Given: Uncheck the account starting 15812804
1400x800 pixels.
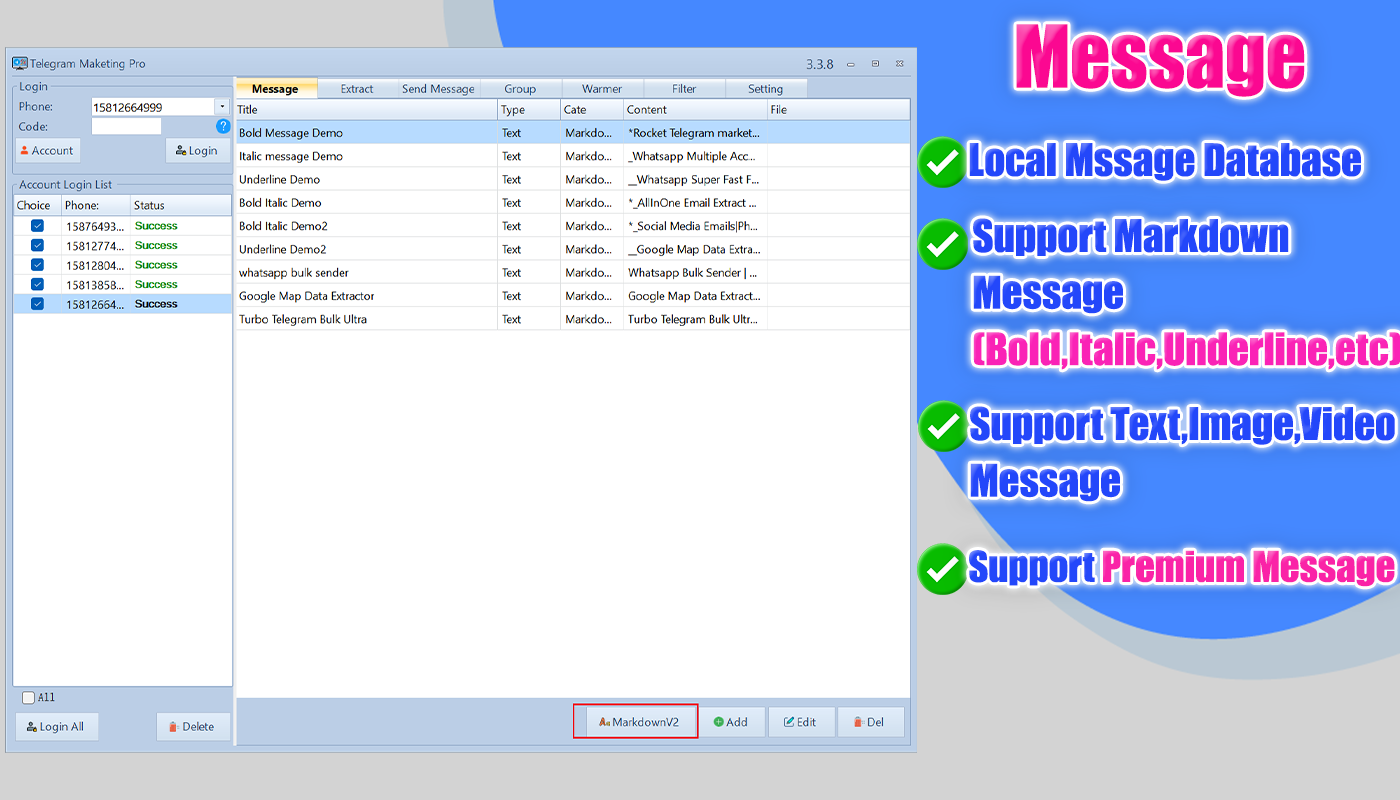Looking at the screenshot, I should tap(37, 265).
